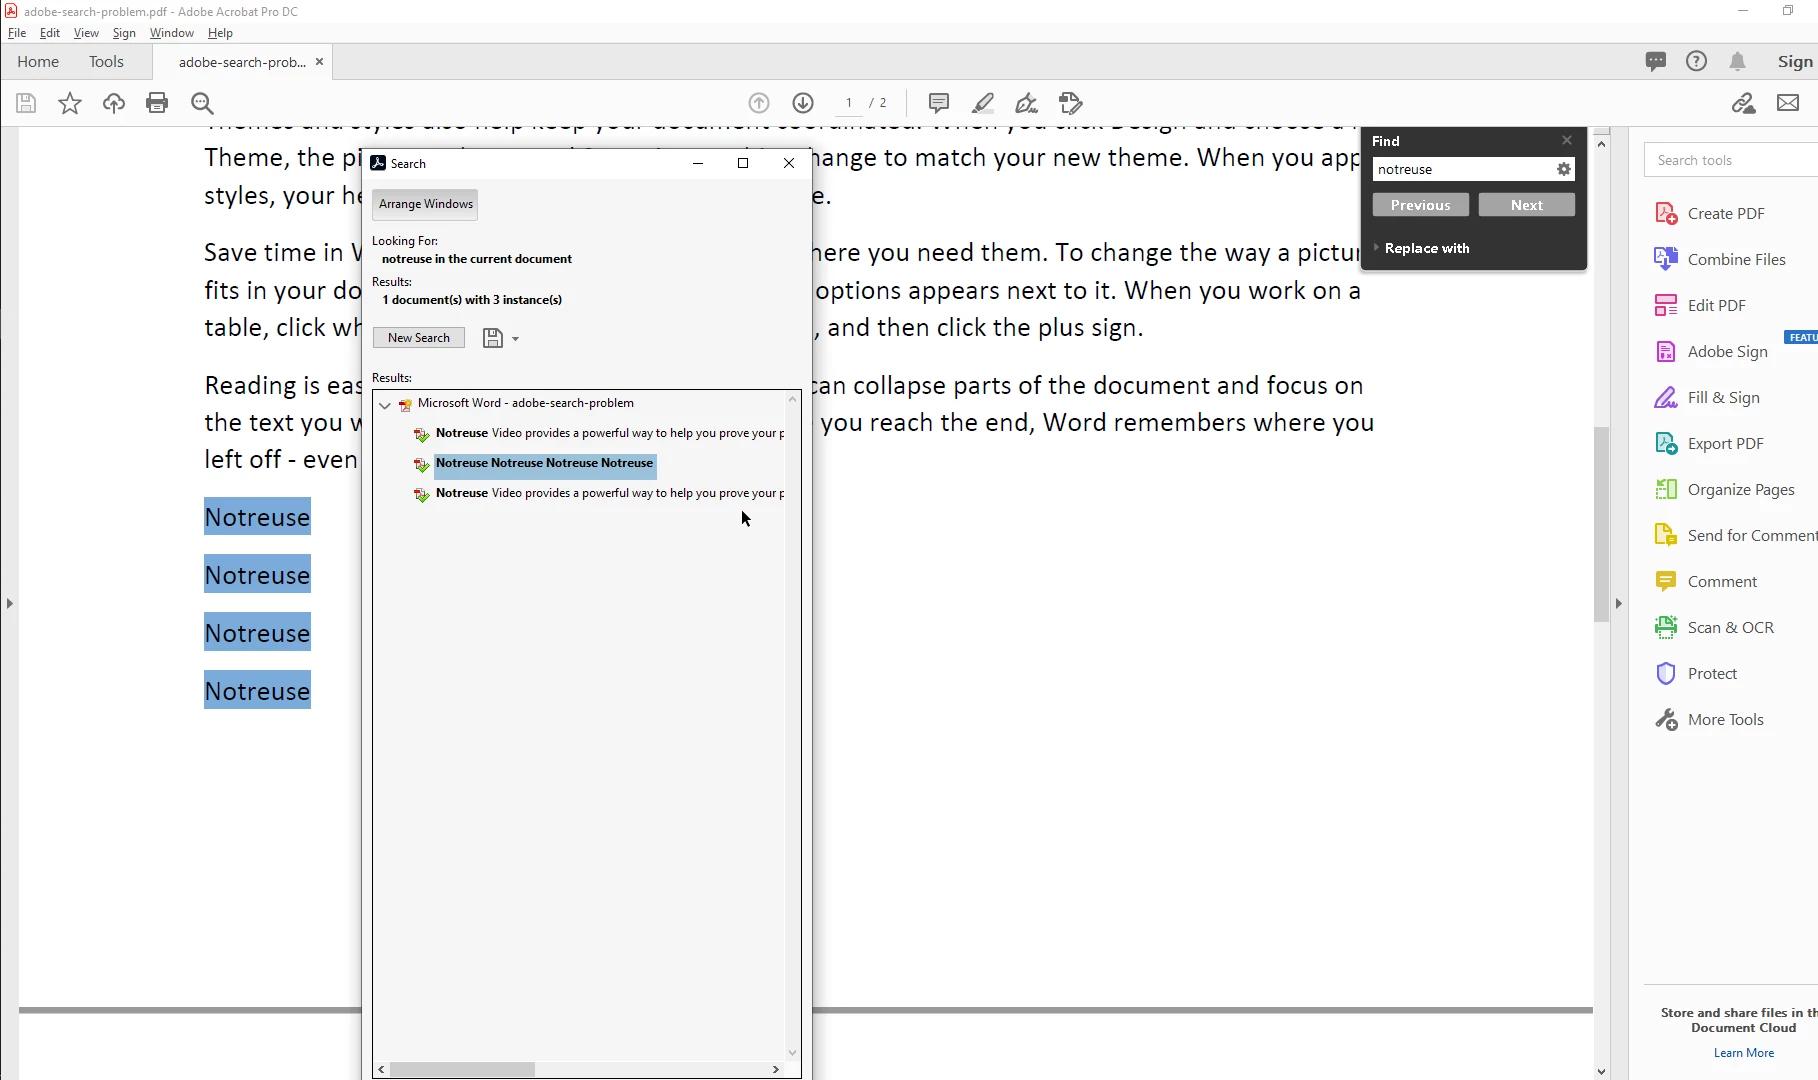Click the Arrange Windows button
This screenshot has width=1818, height=1080.
click(x=425, y=204)
